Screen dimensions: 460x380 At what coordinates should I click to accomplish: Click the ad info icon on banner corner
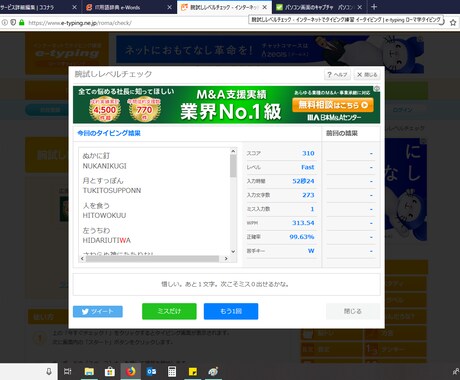click(x=376, y=89)
